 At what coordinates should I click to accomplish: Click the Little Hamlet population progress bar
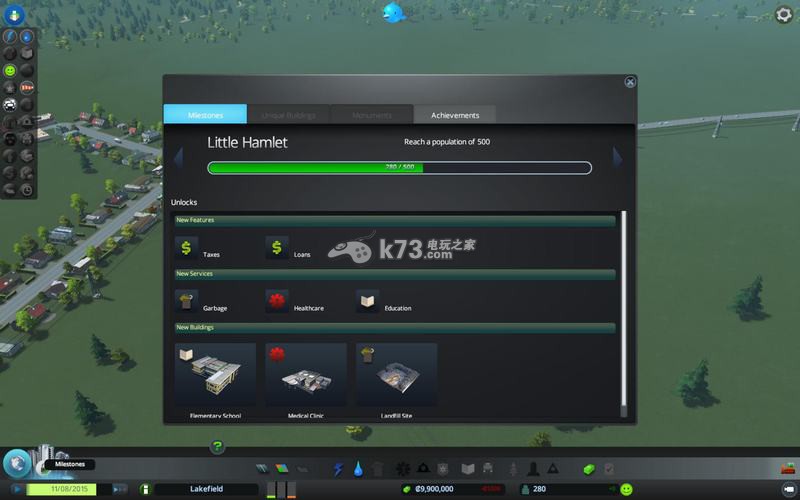[399, 167]
